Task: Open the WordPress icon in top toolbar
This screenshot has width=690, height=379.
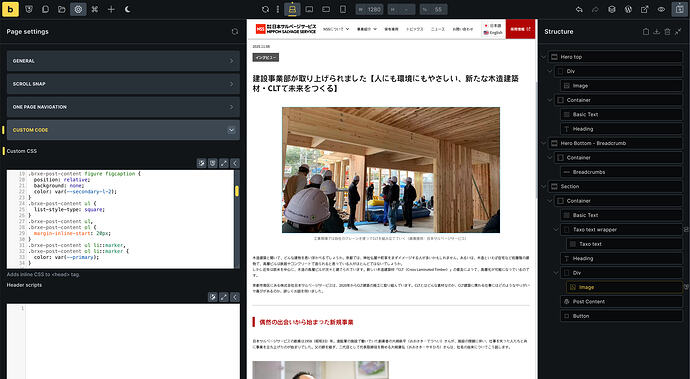Action: tap(628, 9)
